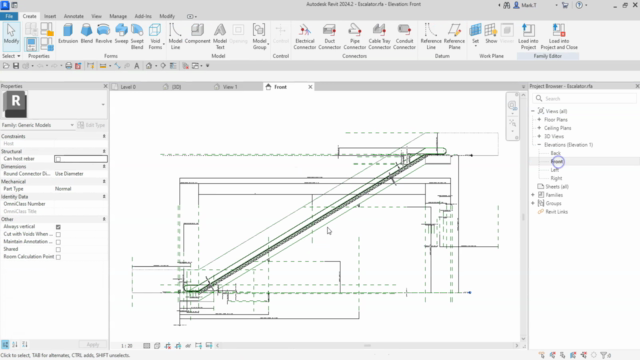Select the Part Type value Normal
640x360 pixels.
[80, 189]
